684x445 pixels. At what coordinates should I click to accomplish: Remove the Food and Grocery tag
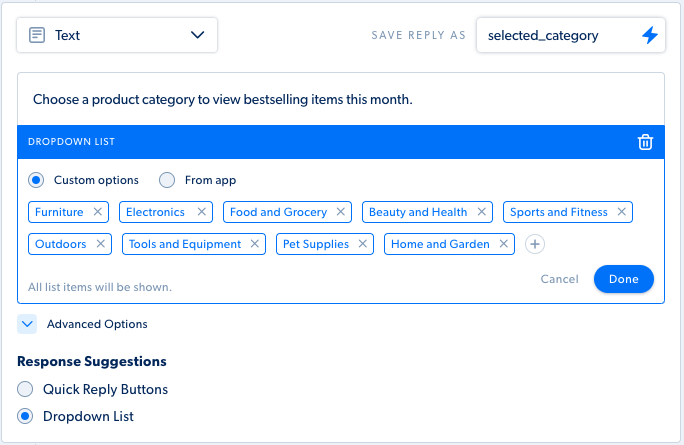(x=341, y=212)
